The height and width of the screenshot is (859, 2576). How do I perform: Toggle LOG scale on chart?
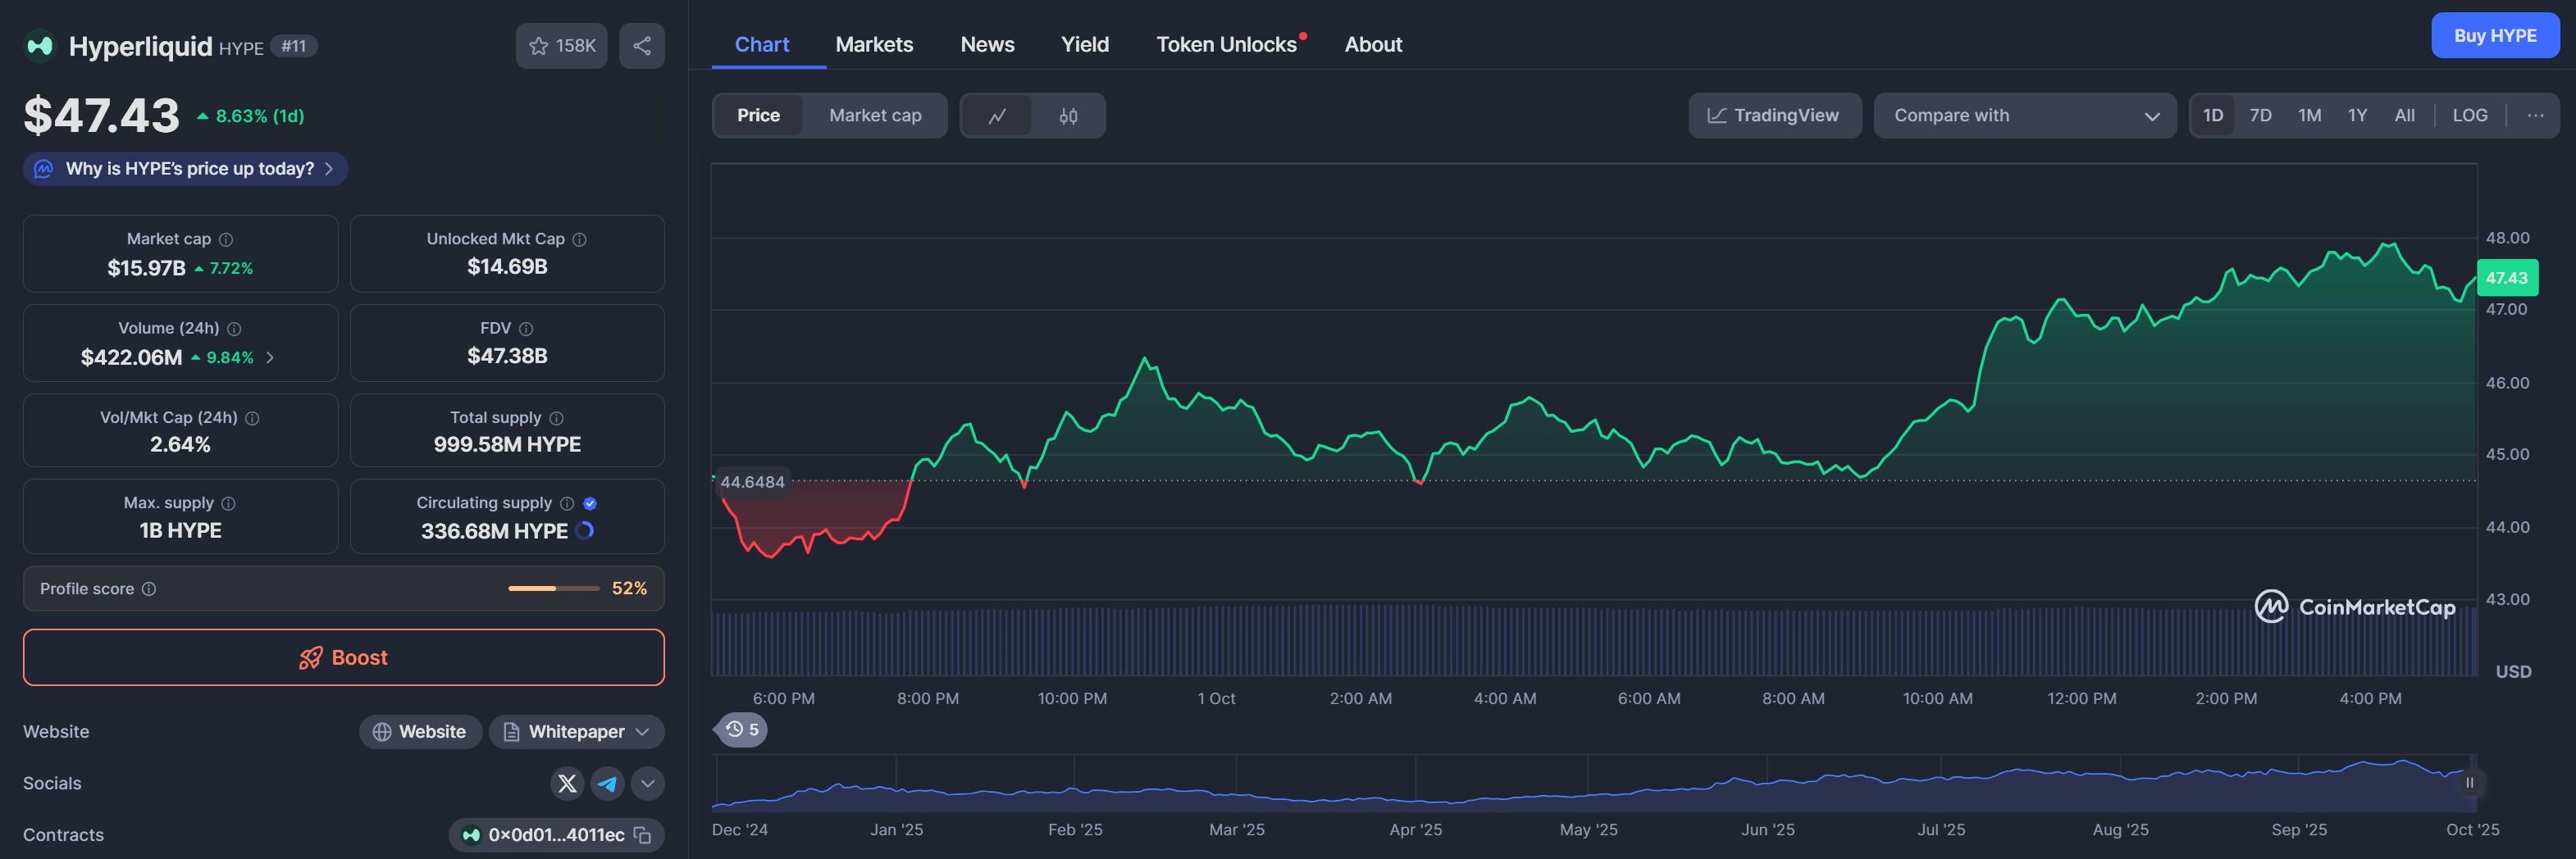2469,116
